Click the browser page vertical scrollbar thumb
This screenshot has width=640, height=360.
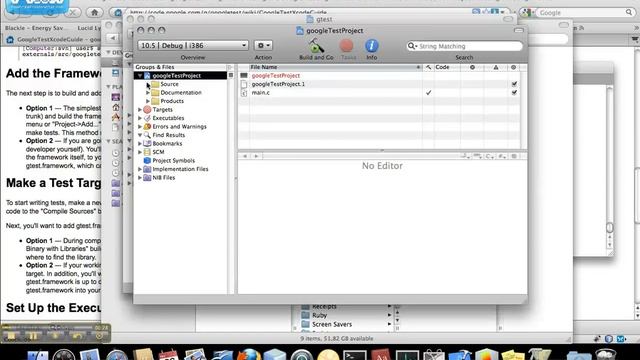coord(637,196)
